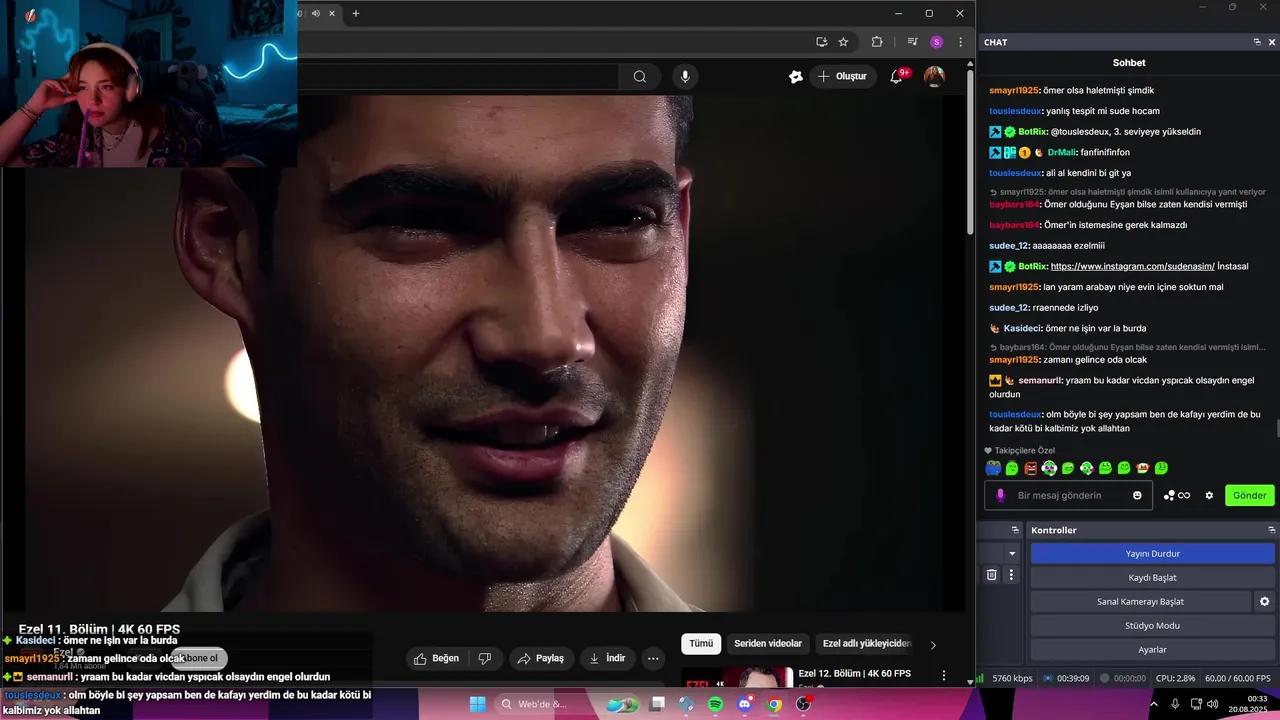1280x720 pixels.
Task: Download the video with İndir
Action: point(607,658)
